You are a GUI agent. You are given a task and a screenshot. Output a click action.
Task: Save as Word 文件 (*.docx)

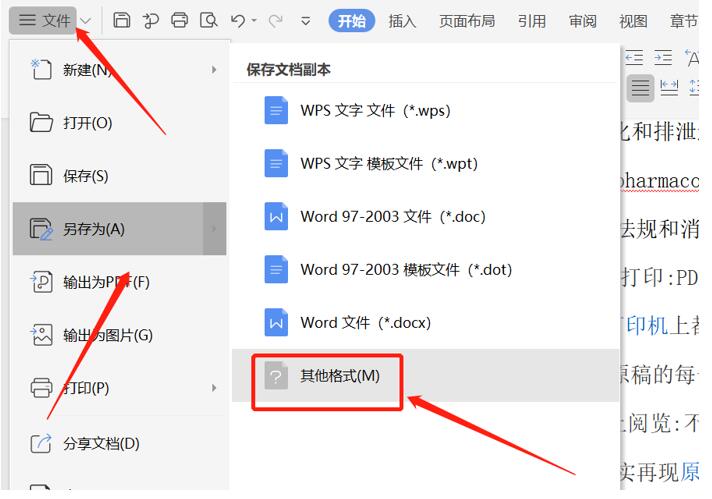pyautogui.click(x=425, y=323)
